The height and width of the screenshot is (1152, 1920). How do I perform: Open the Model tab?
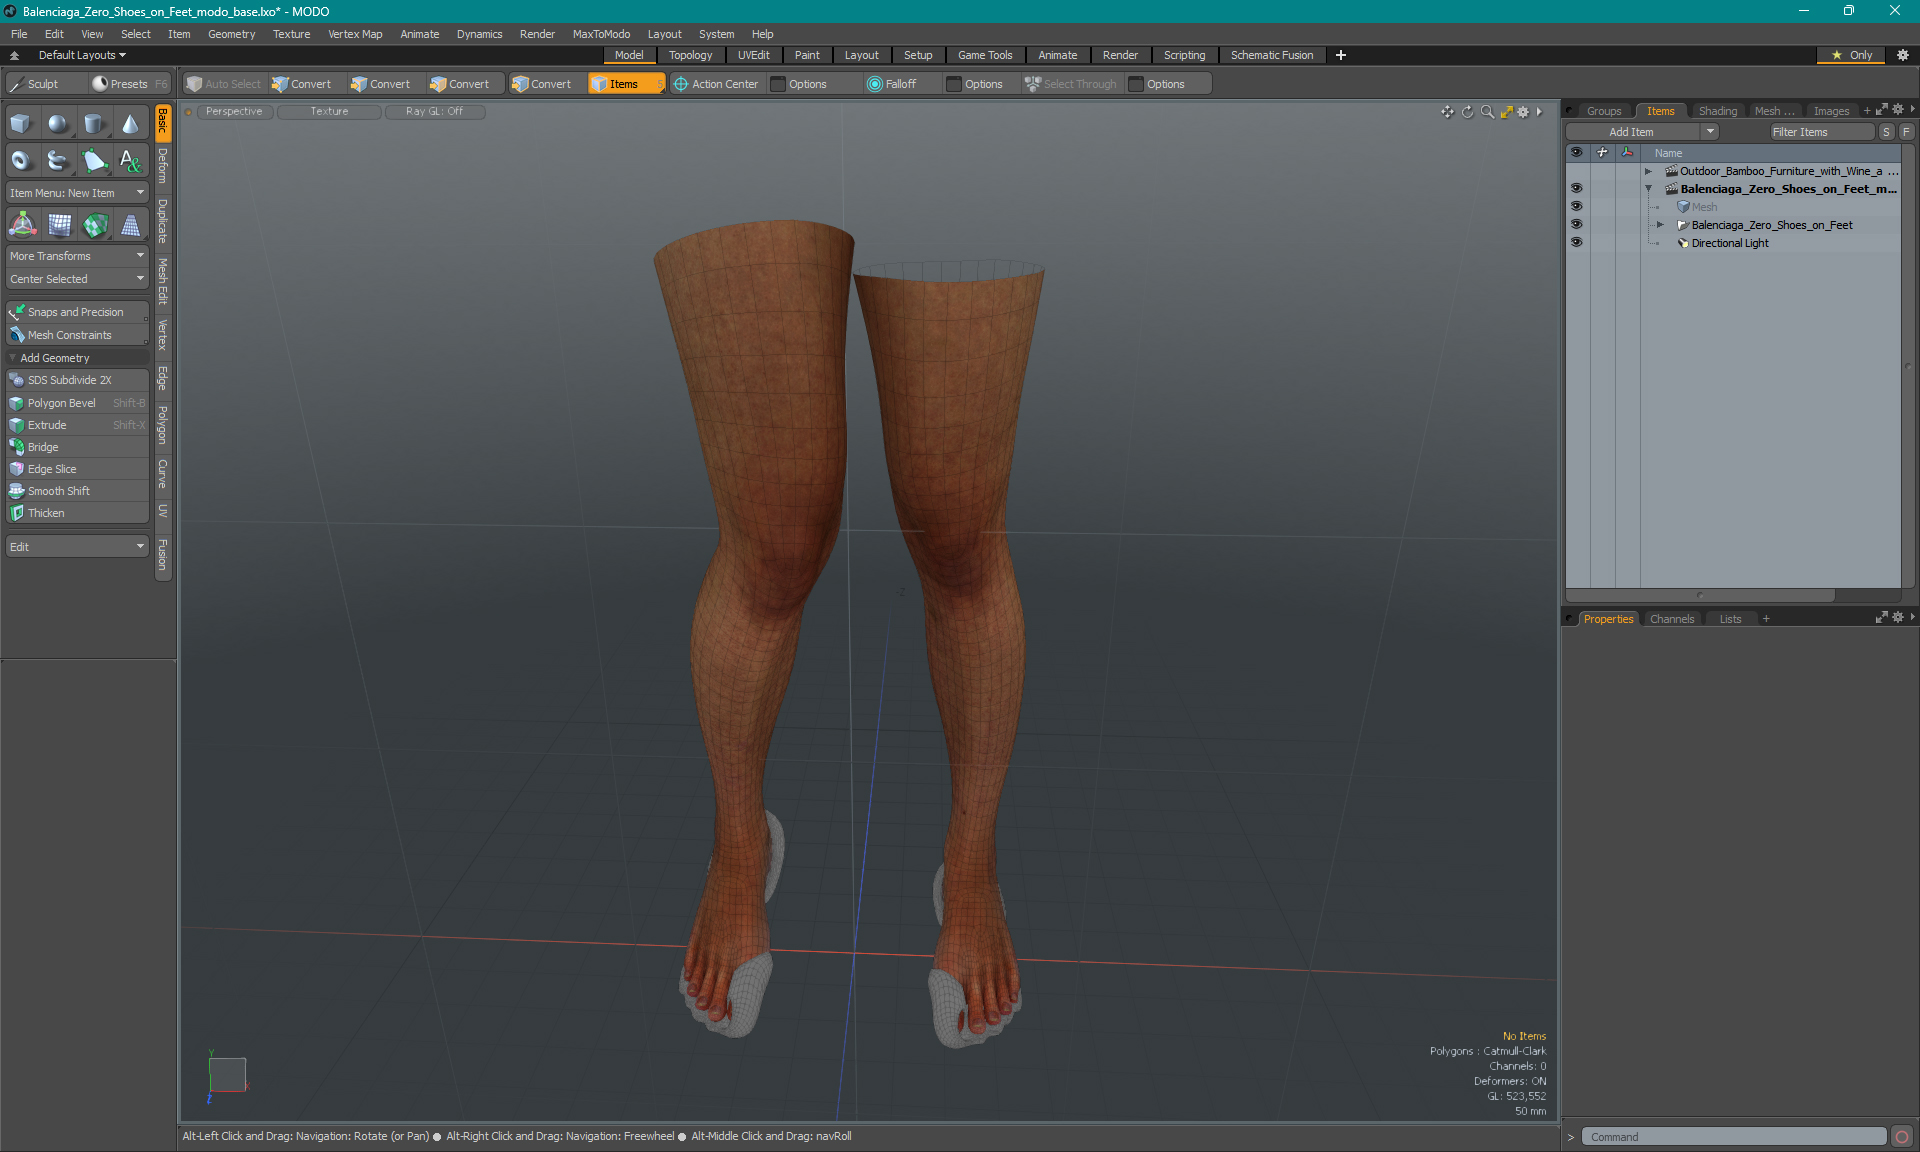click(x=628, y=55)
